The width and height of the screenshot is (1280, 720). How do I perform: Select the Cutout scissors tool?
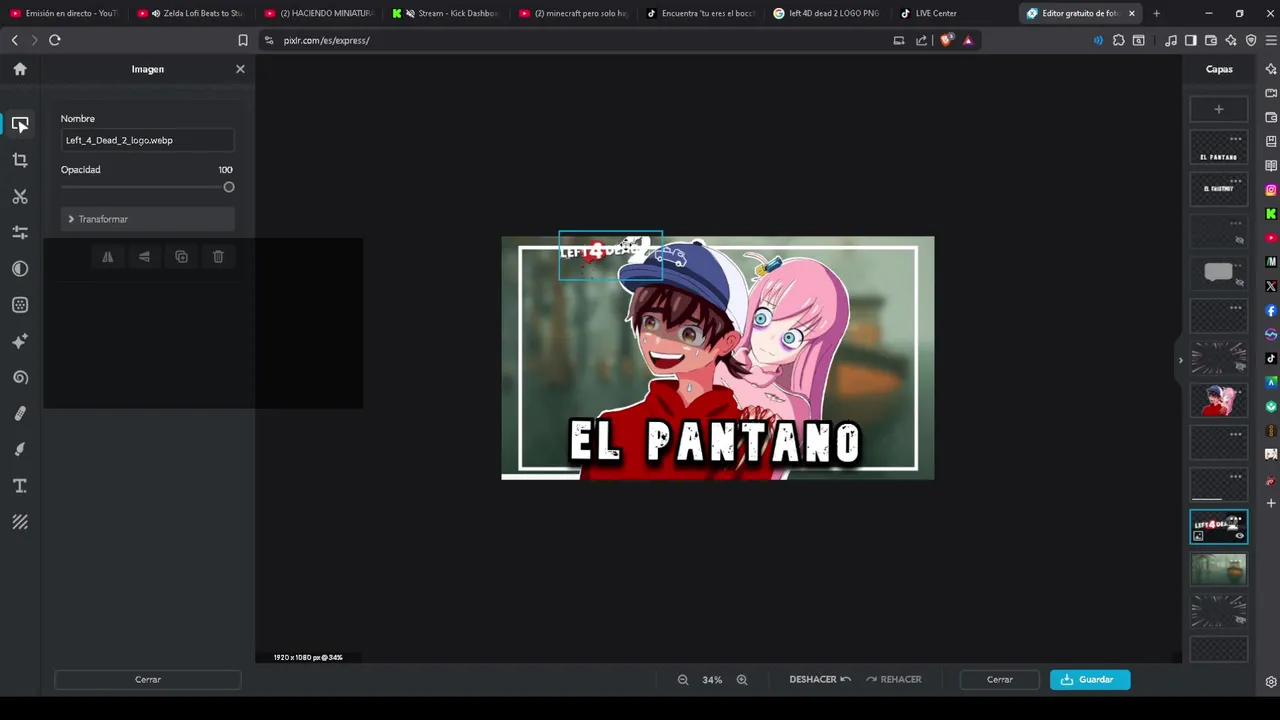coord(20,197)
